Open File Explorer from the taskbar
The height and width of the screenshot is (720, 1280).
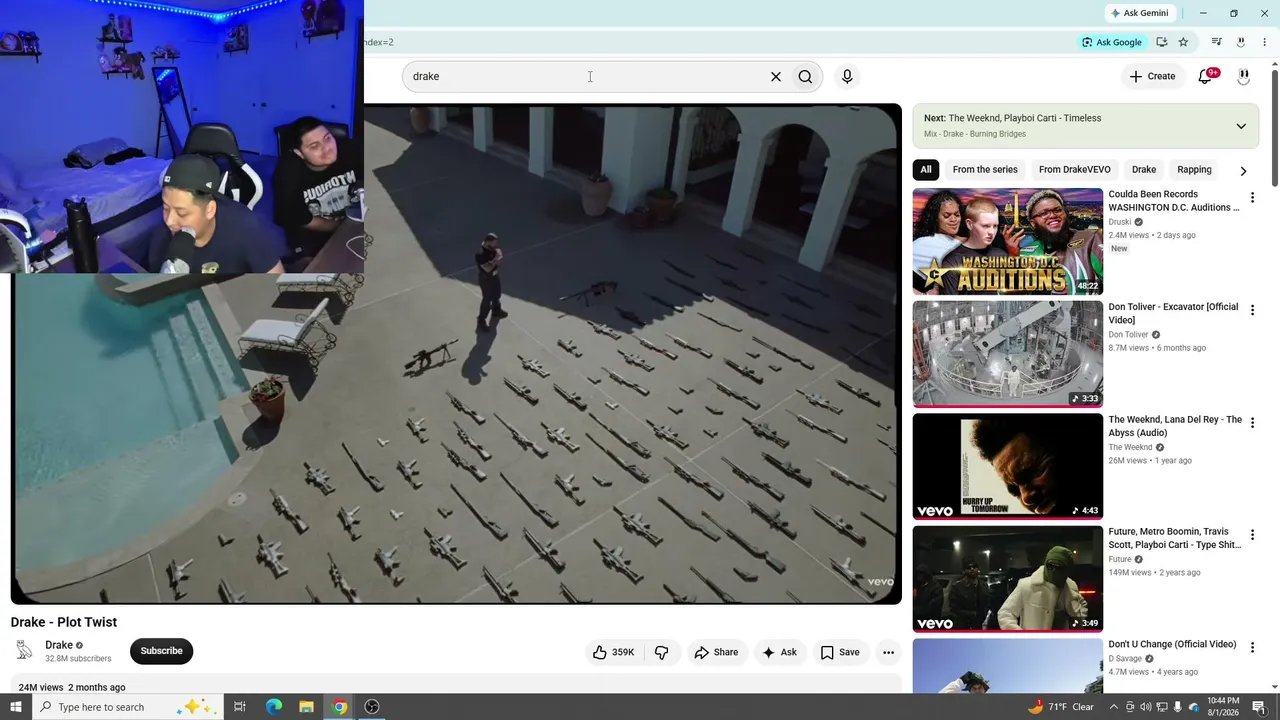point(306,707)
